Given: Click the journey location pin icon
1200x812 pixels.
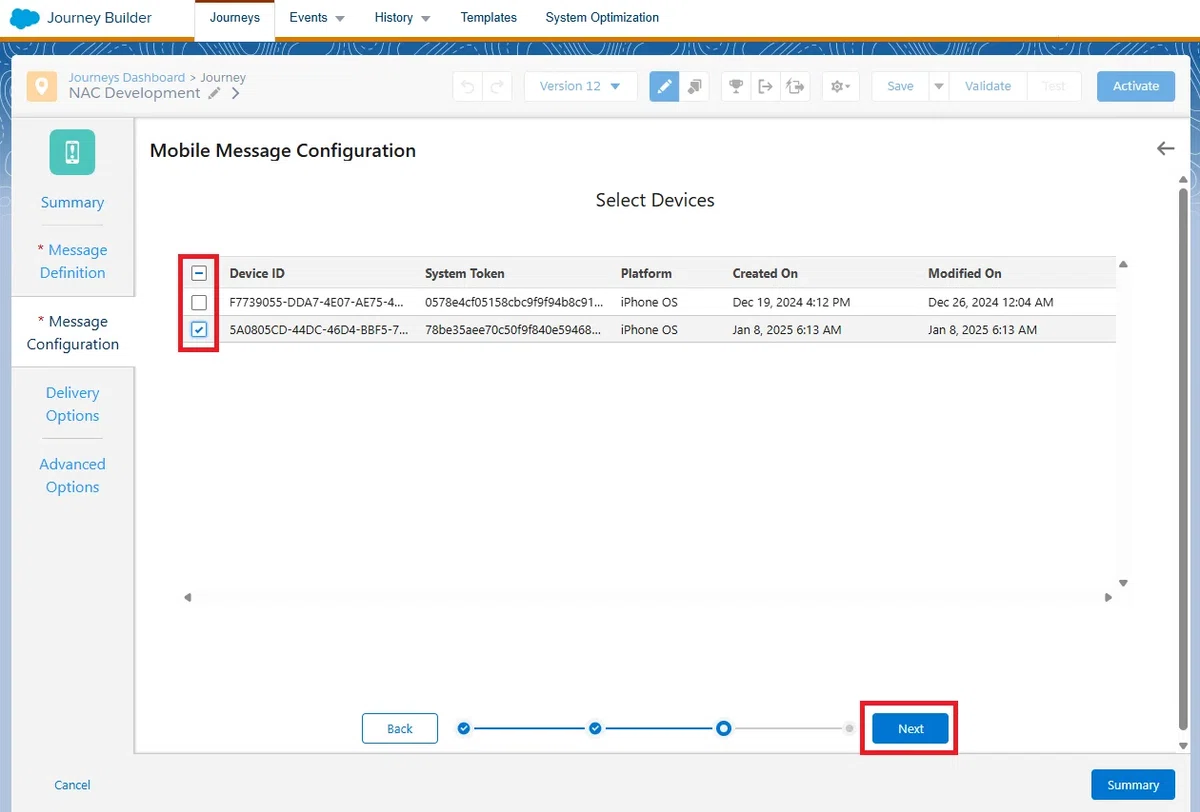Looking at the screenshot, I should coord(41,86).
